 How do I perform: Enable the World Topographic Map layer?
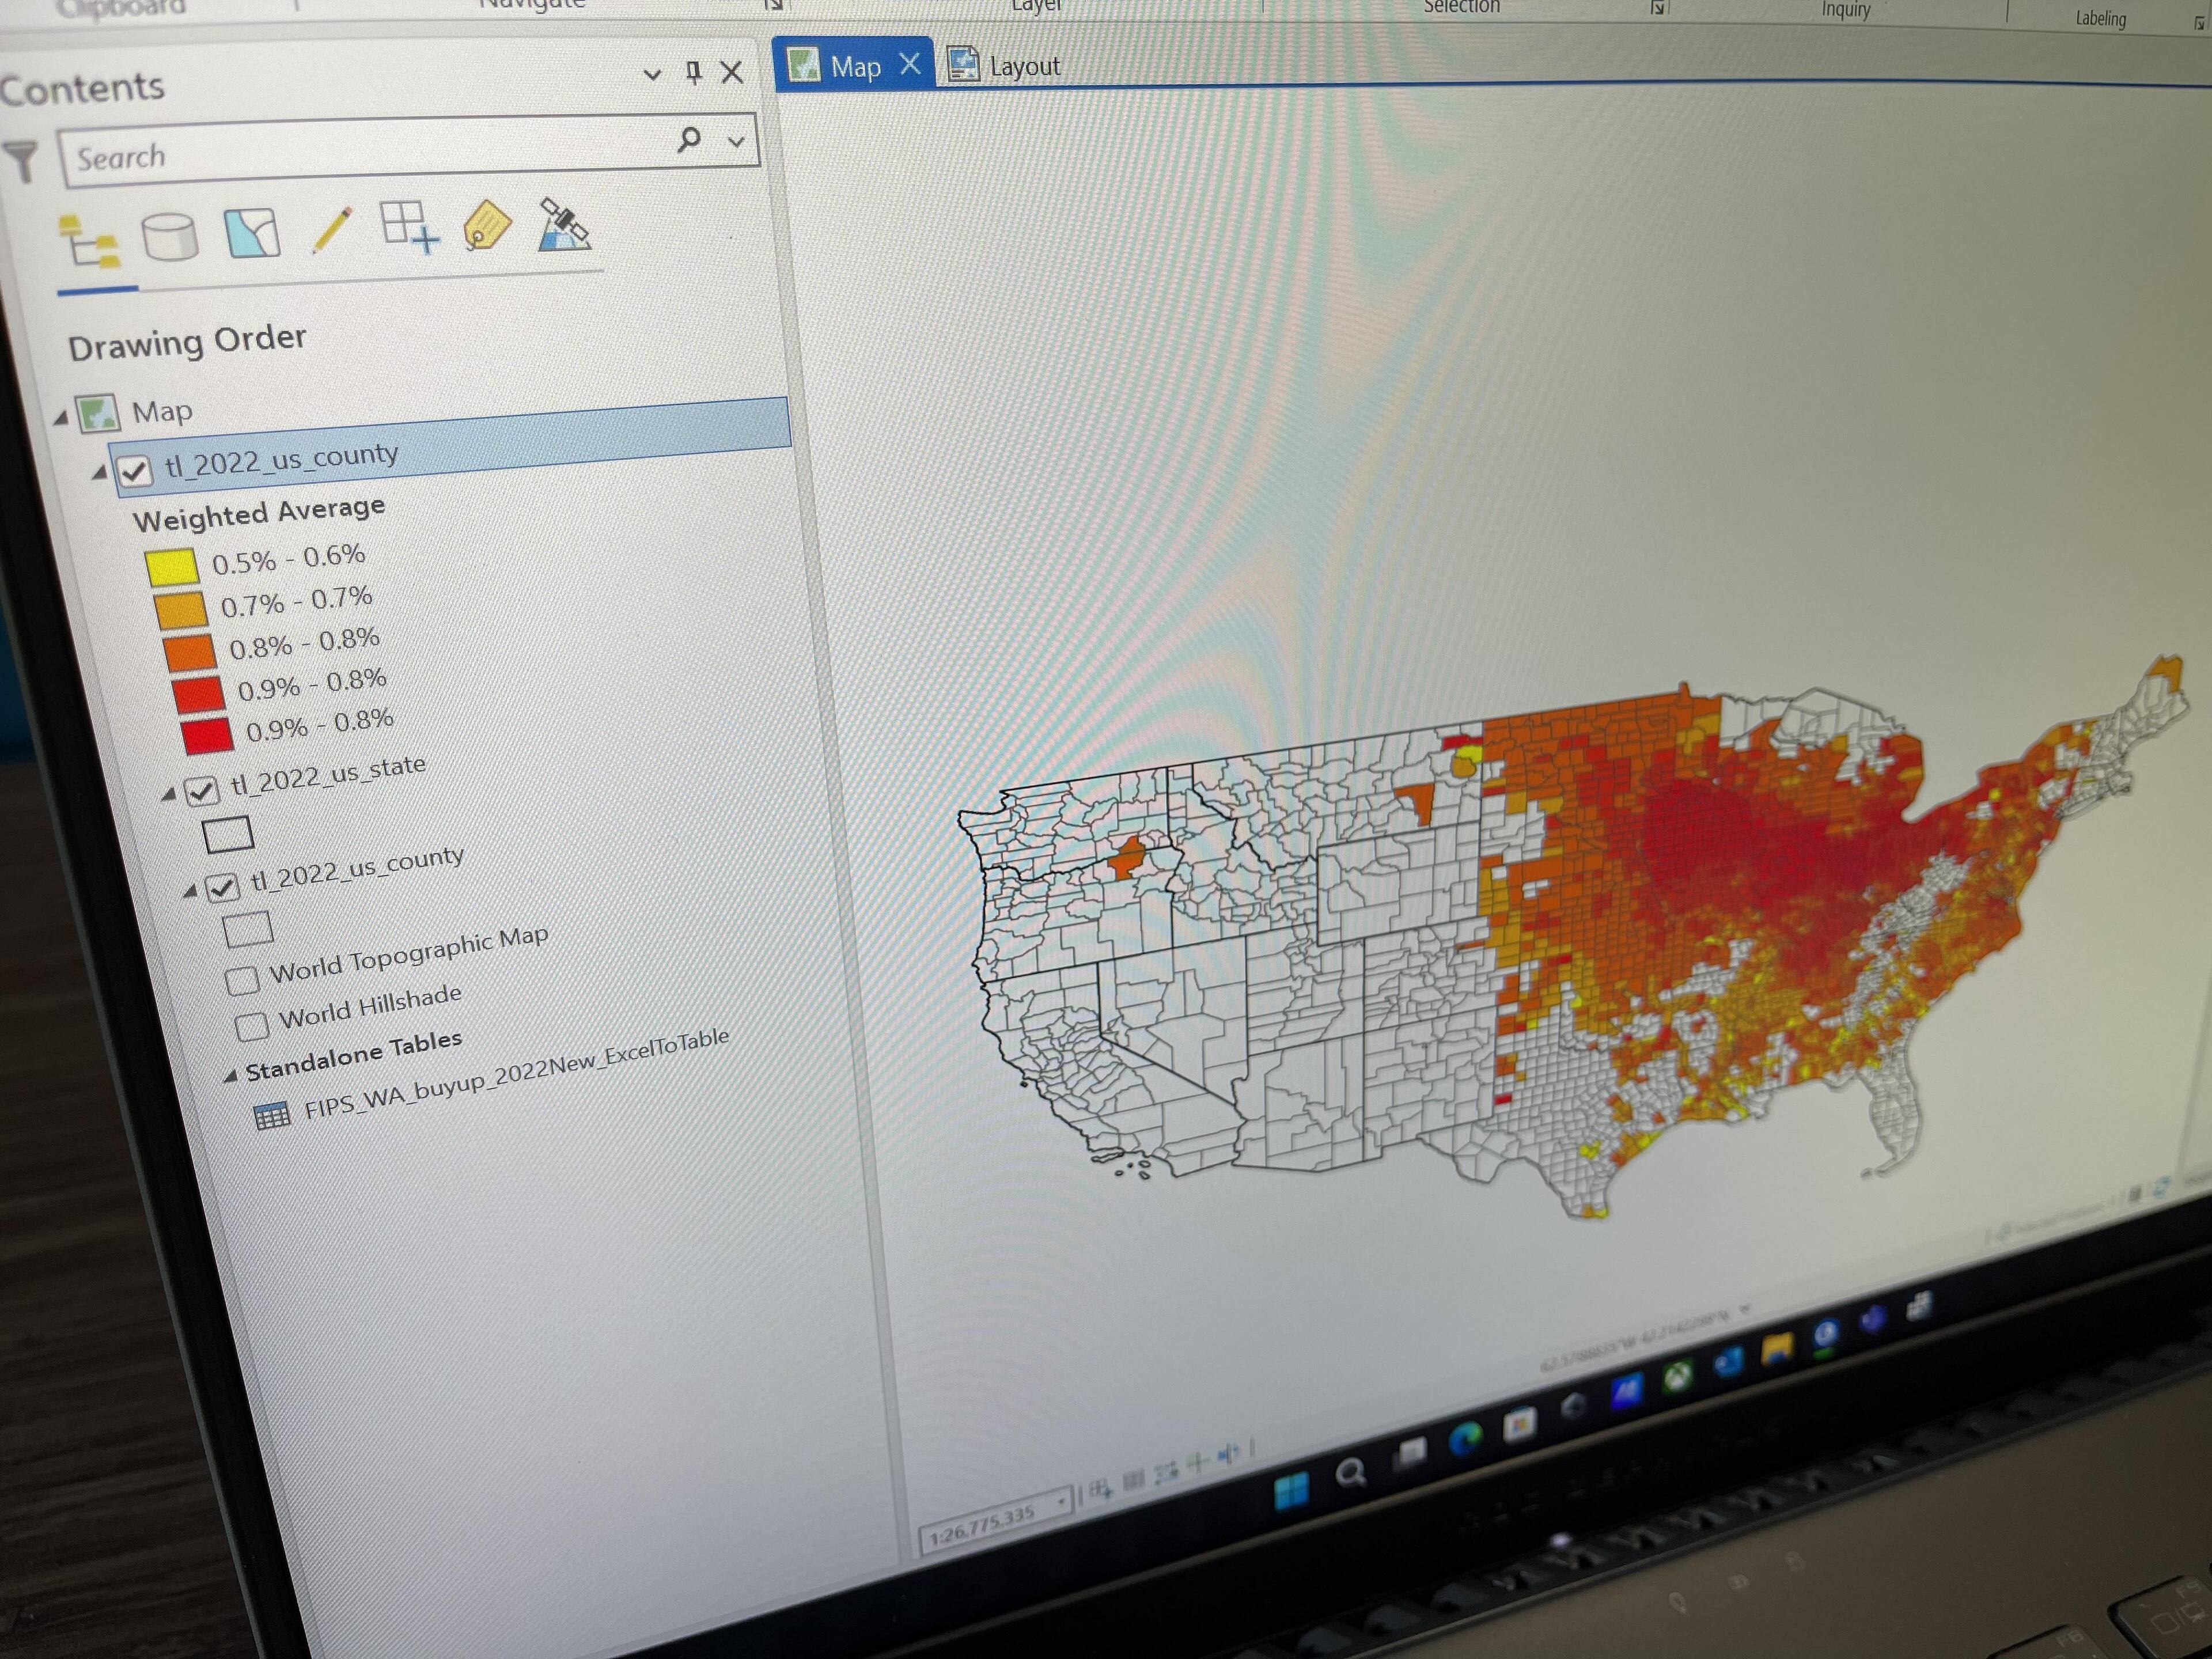(241, 980)
